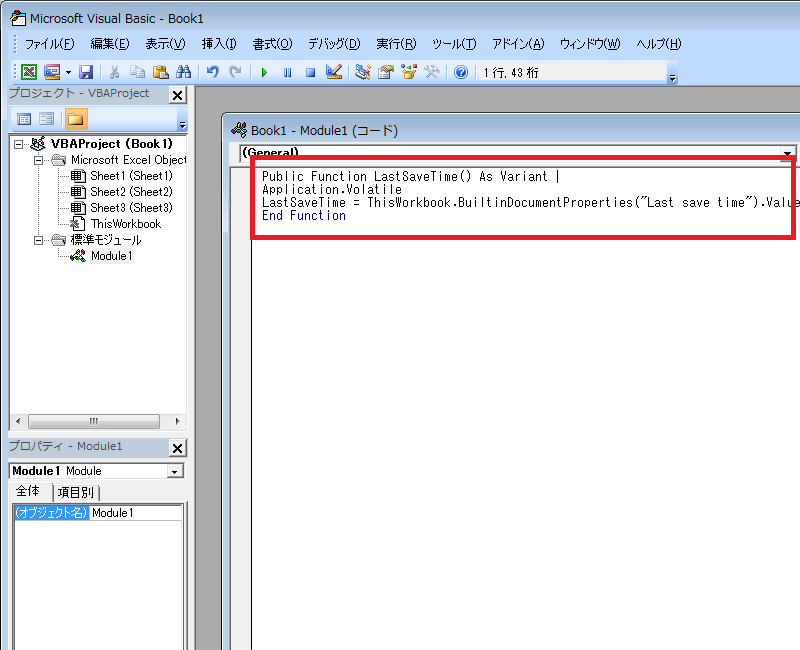Select Sheet3 (Sheet3) in project tree
This screenshot has height=650, width=800.
132,208
